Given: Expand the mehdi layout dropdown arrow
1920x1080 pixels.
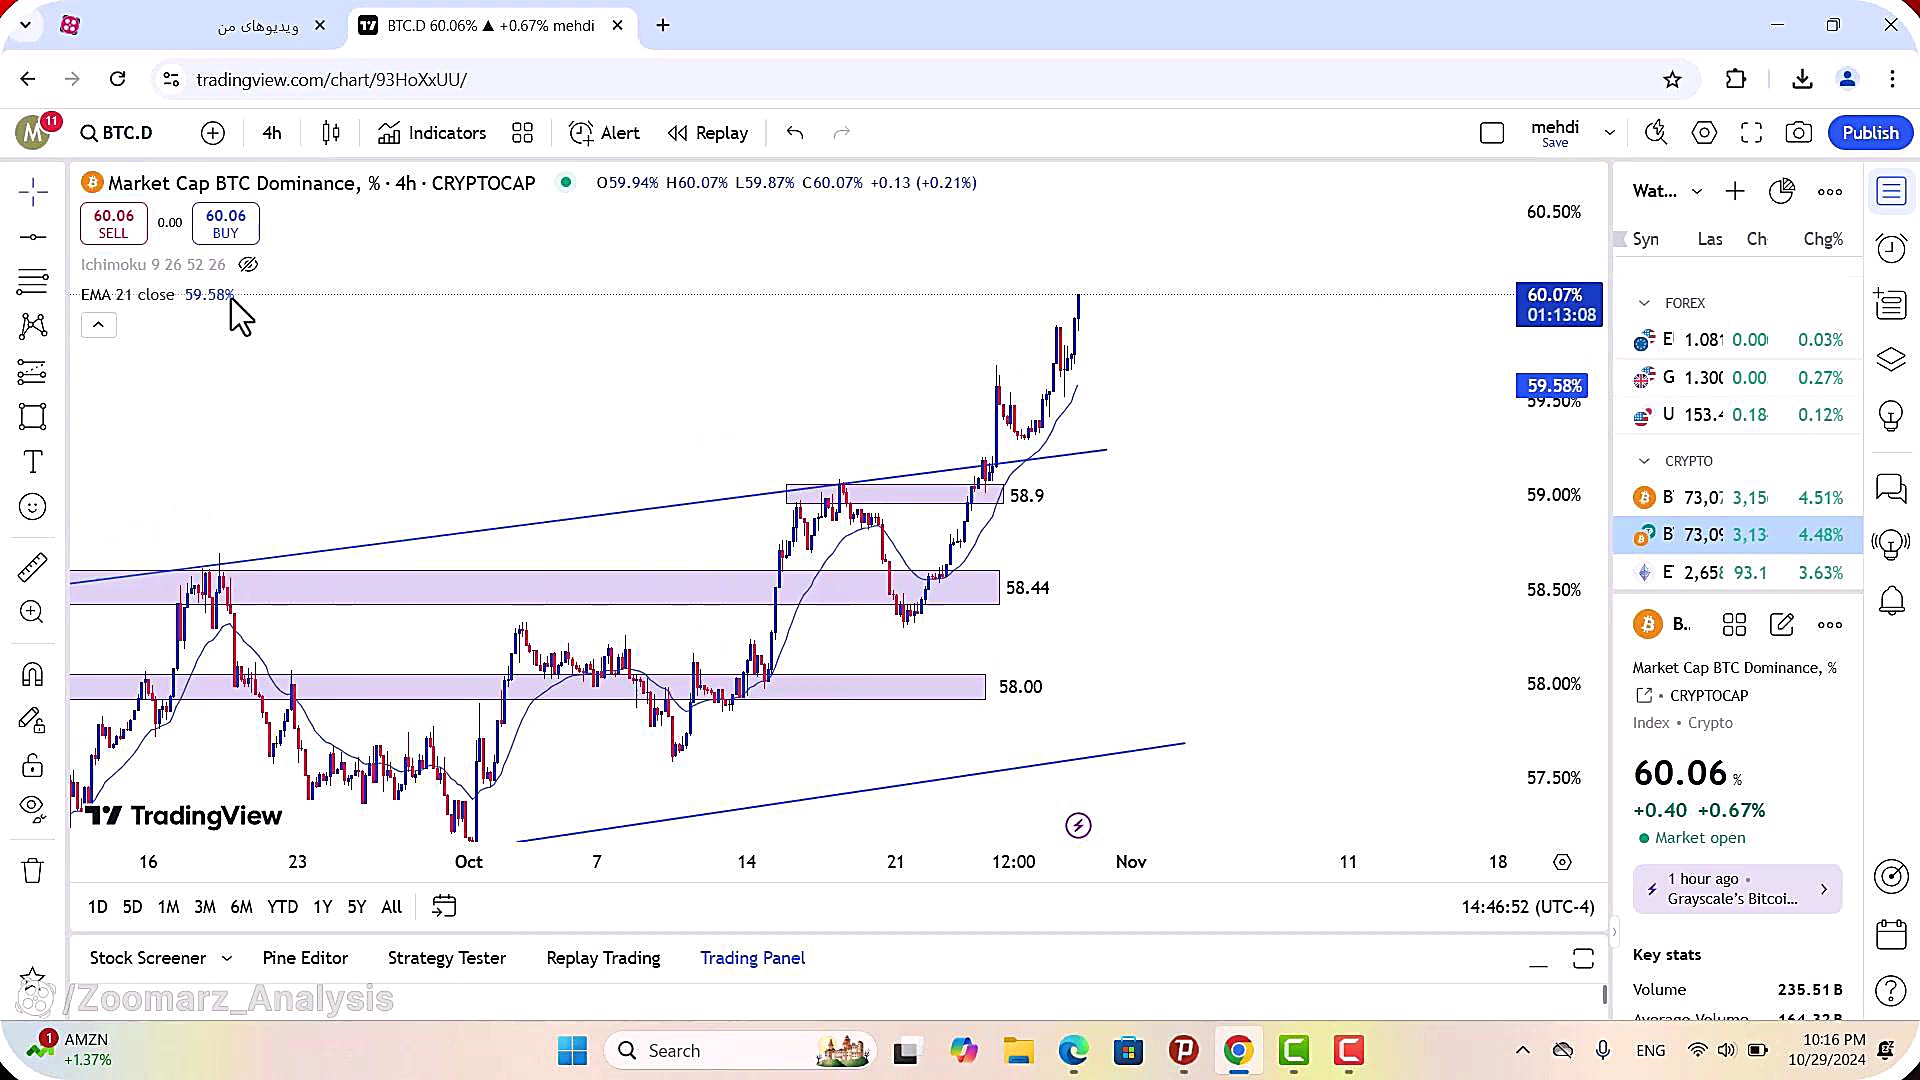Looking at the screenshot, I should coord(1609,133).
